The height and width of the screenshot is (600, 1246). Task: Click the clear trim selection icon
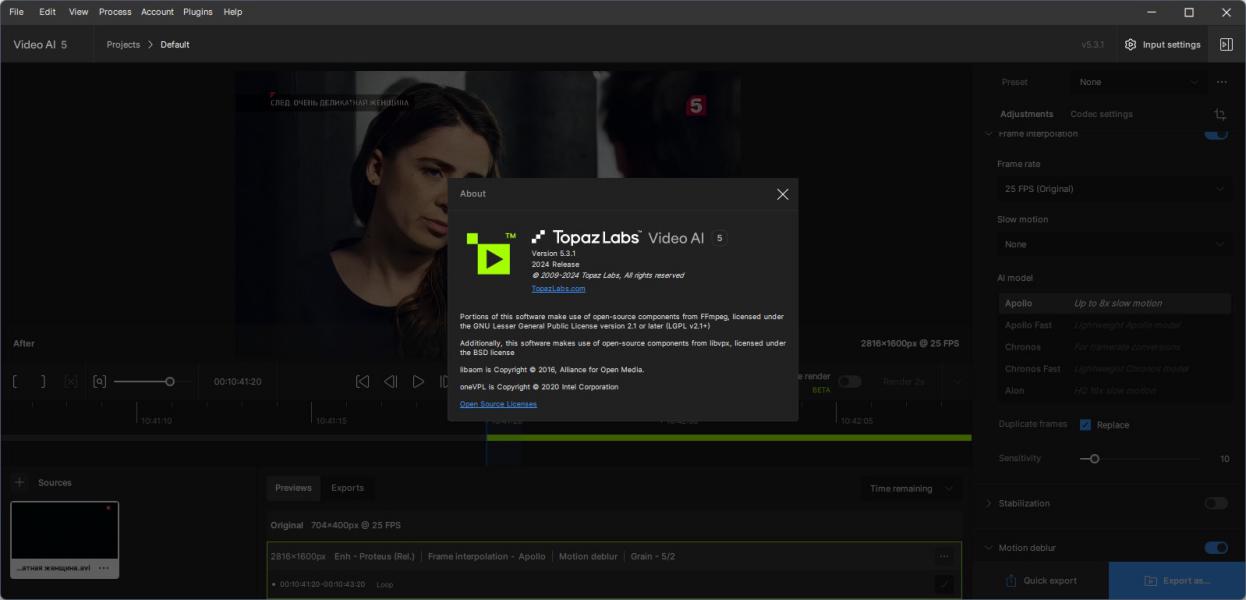70,382
